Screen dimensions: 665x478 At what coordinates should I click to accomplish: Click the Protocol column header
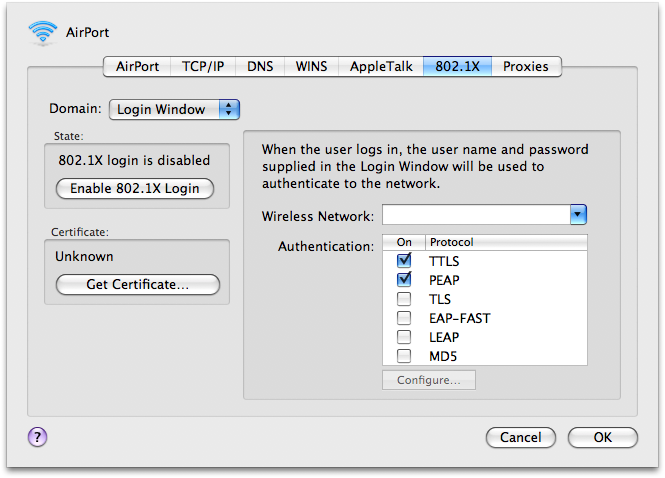[x=506, y=242]
